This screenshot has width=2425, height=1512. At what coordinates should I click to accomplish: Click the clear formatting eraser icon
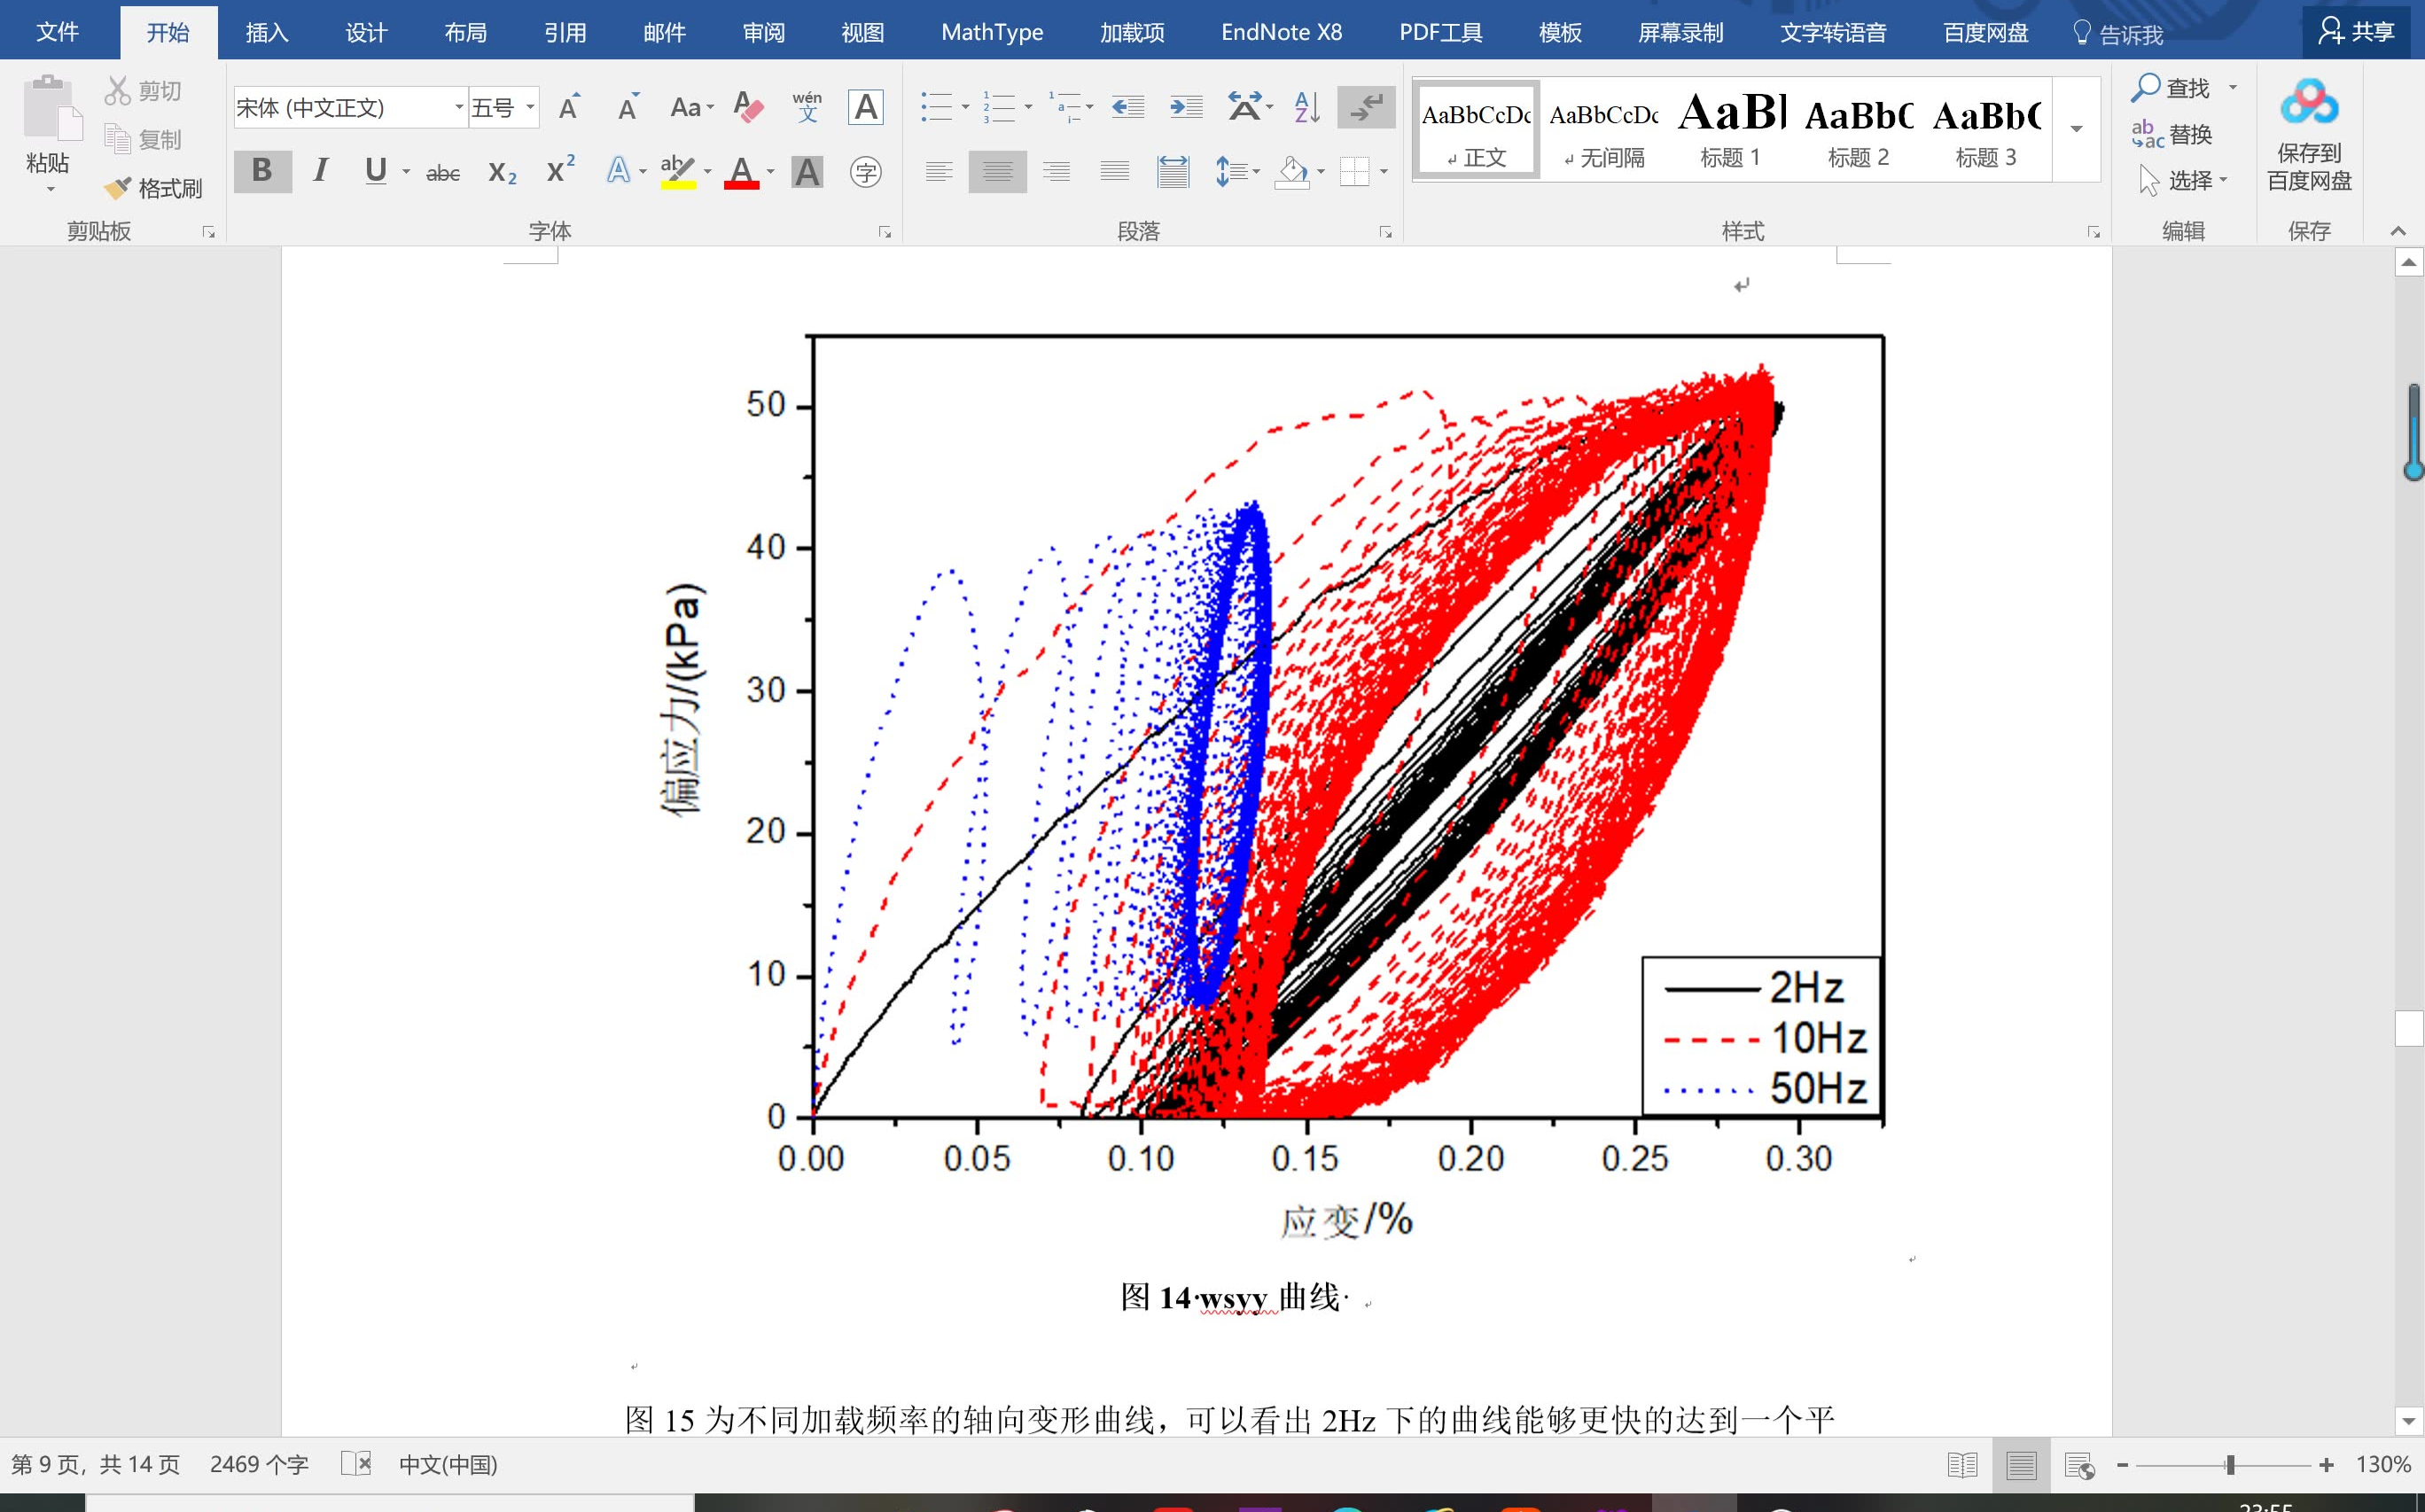pyautogui.click(x=748, y=107)
